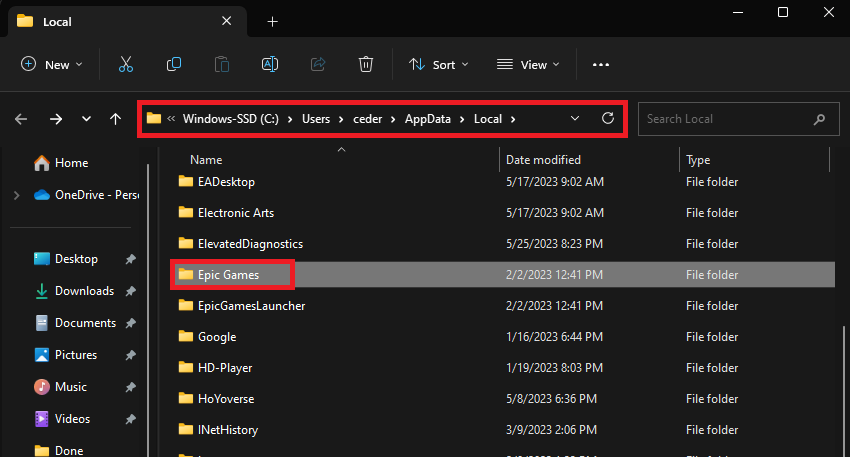This screenshot has width=850, height=457.
Task: Click the Local breadcrumb segment
Action: point(488,119)
